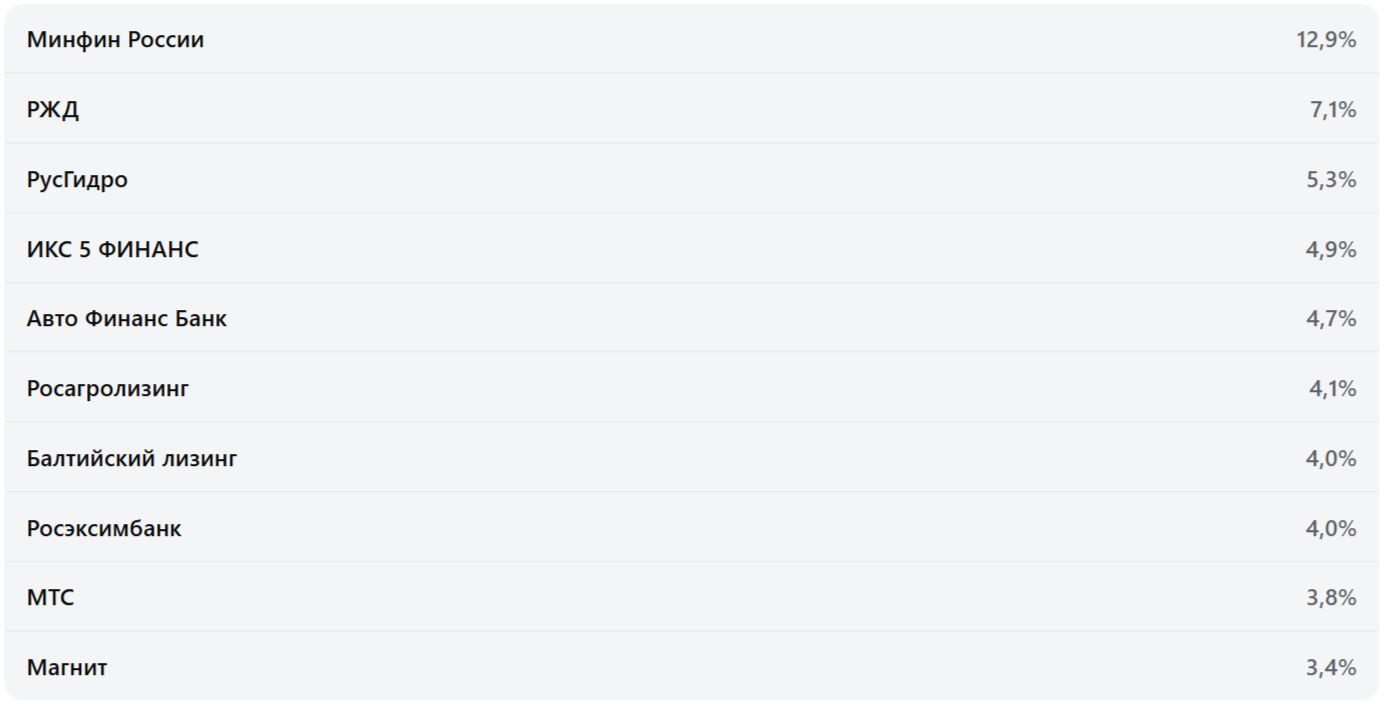This screenshot has height=704, width=1385.
Task: Select the 3,4% value for Магнит
Action: click(x=1331, y=668)
